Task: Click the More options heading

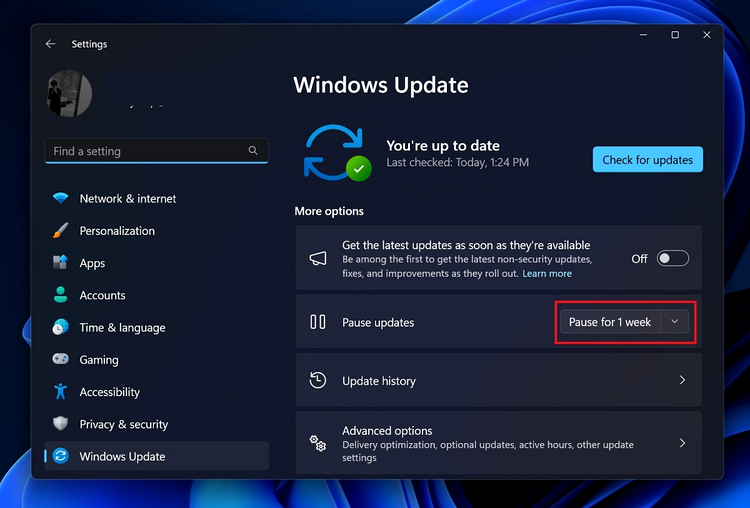Action: [329, 211]
